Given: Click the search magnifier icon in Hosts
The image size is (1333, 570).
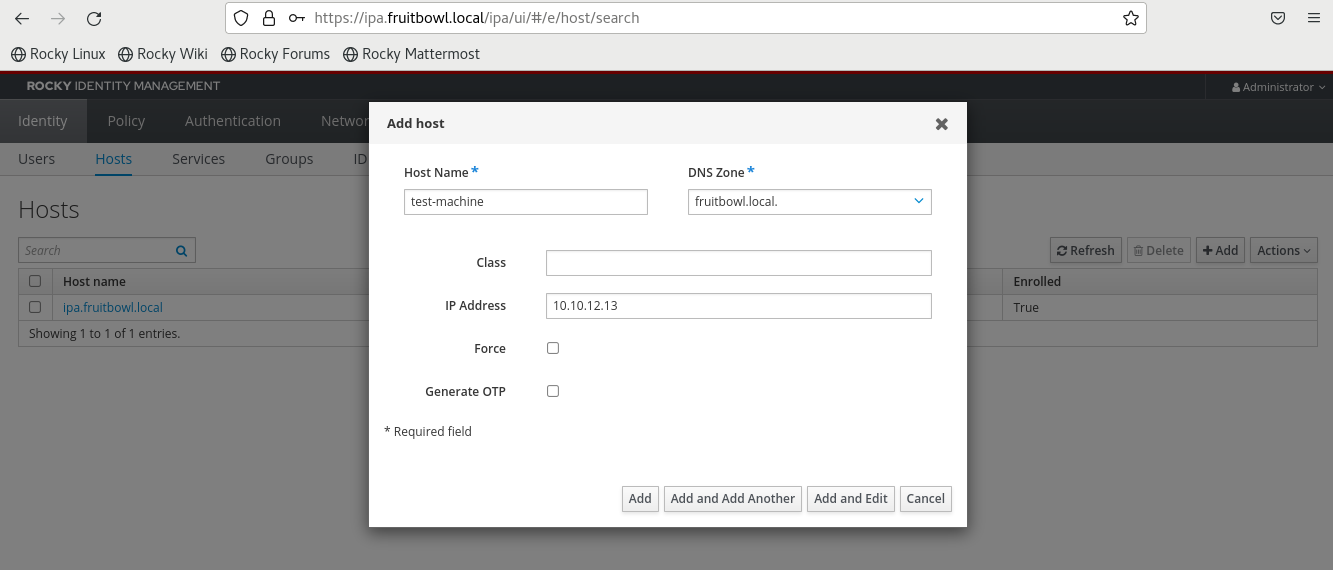Looking at the screenshot, I should 181,251.
